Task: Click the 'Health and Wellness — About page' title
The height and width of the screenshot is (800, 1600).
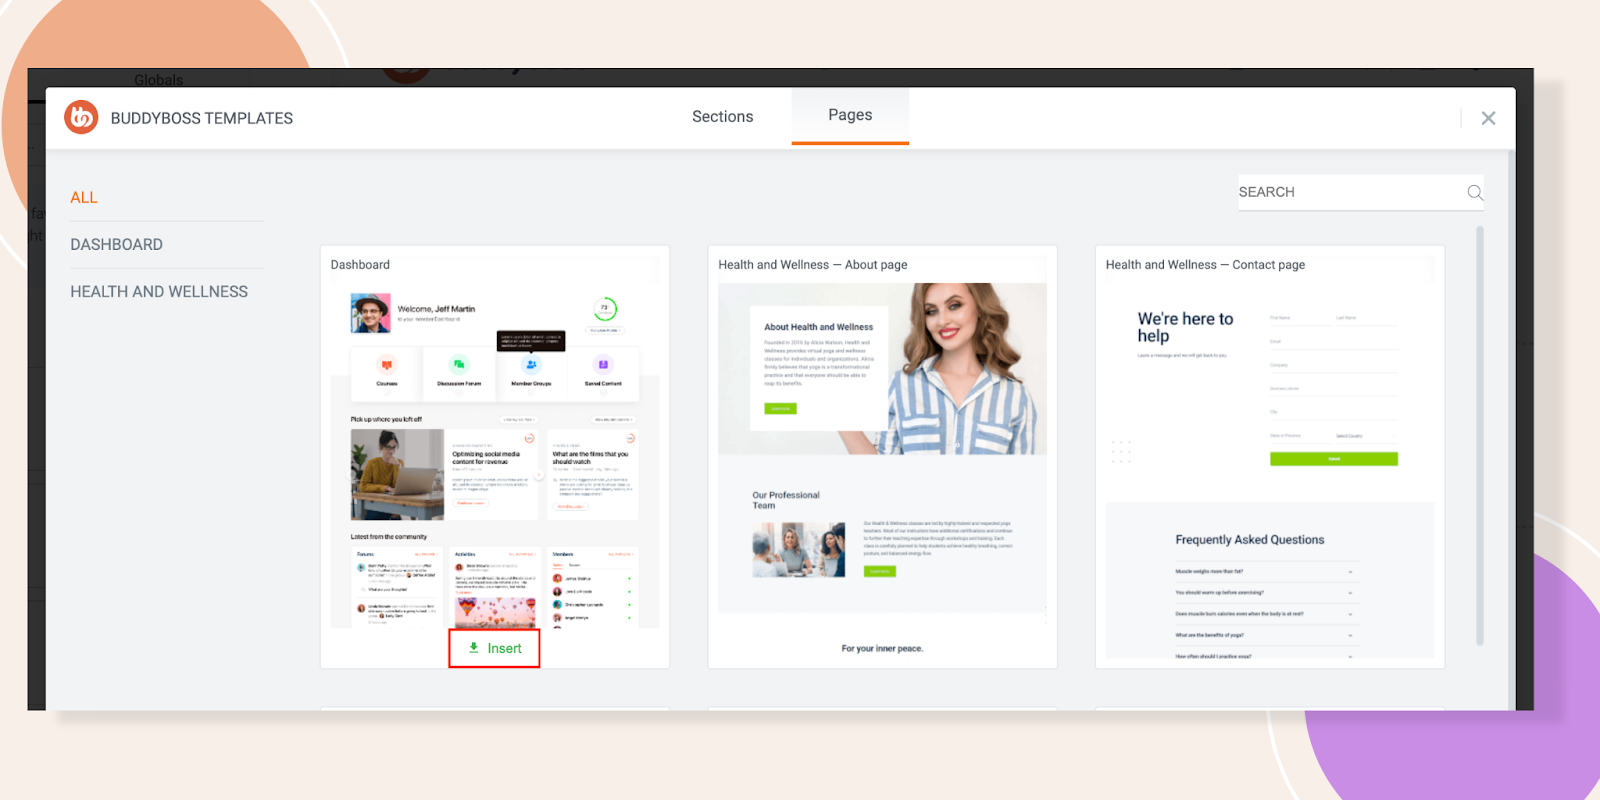Action: pos(813,265)
